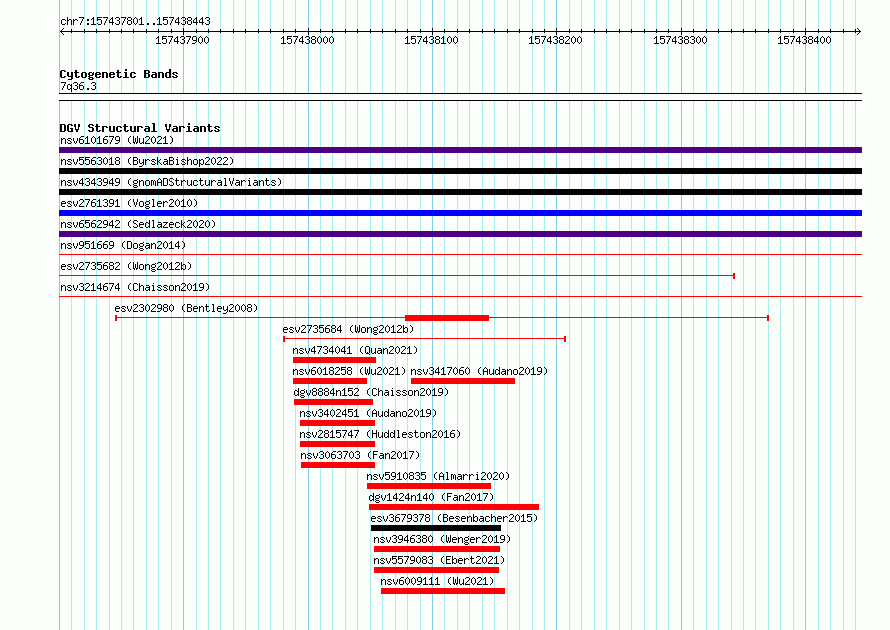
Task: Open the esv3679378 (Besenbacher2015) label
Action: point(454,518)
